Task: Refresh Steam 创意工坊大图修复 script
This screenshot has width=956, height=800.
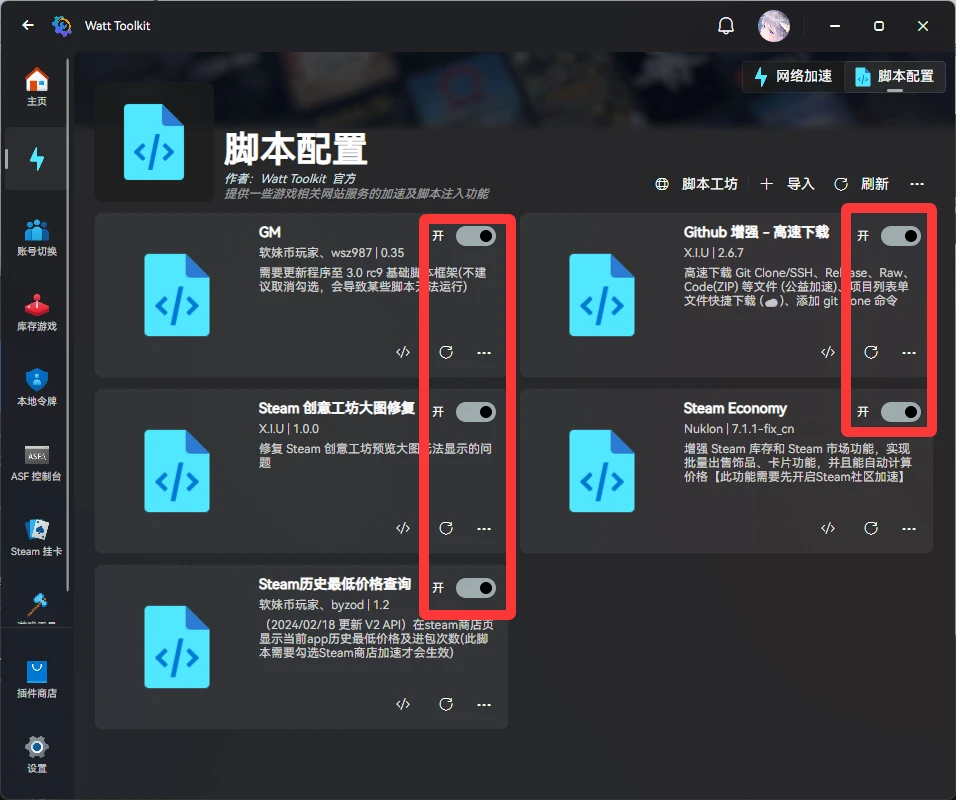Action: click(x=446, y=528)
